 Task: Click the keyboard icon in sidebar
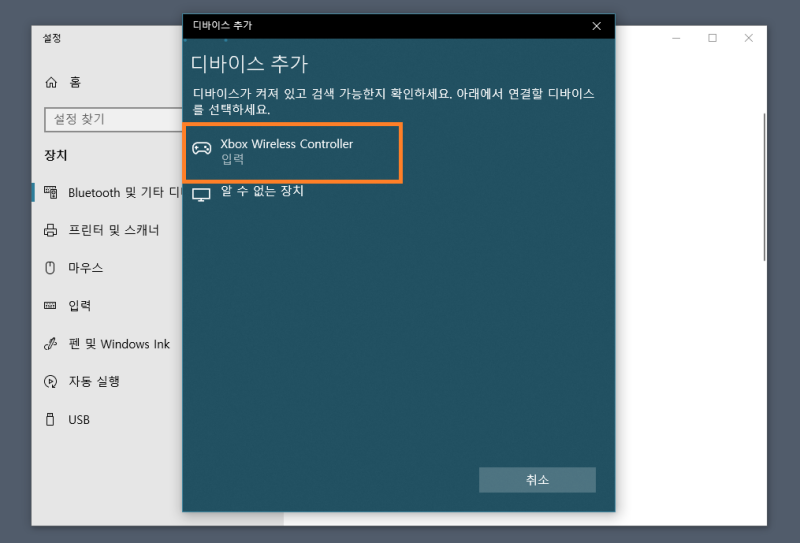50,306
